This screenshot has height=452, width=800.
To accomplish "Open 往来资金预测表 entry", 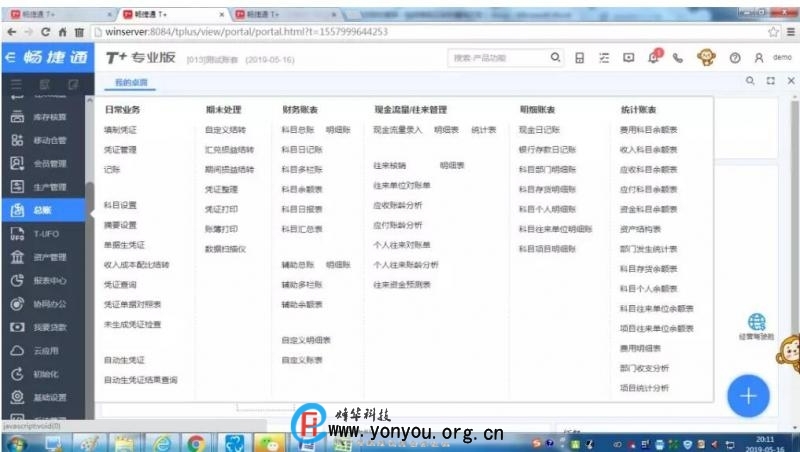I will pyautogui.click(x=402, y=285).
